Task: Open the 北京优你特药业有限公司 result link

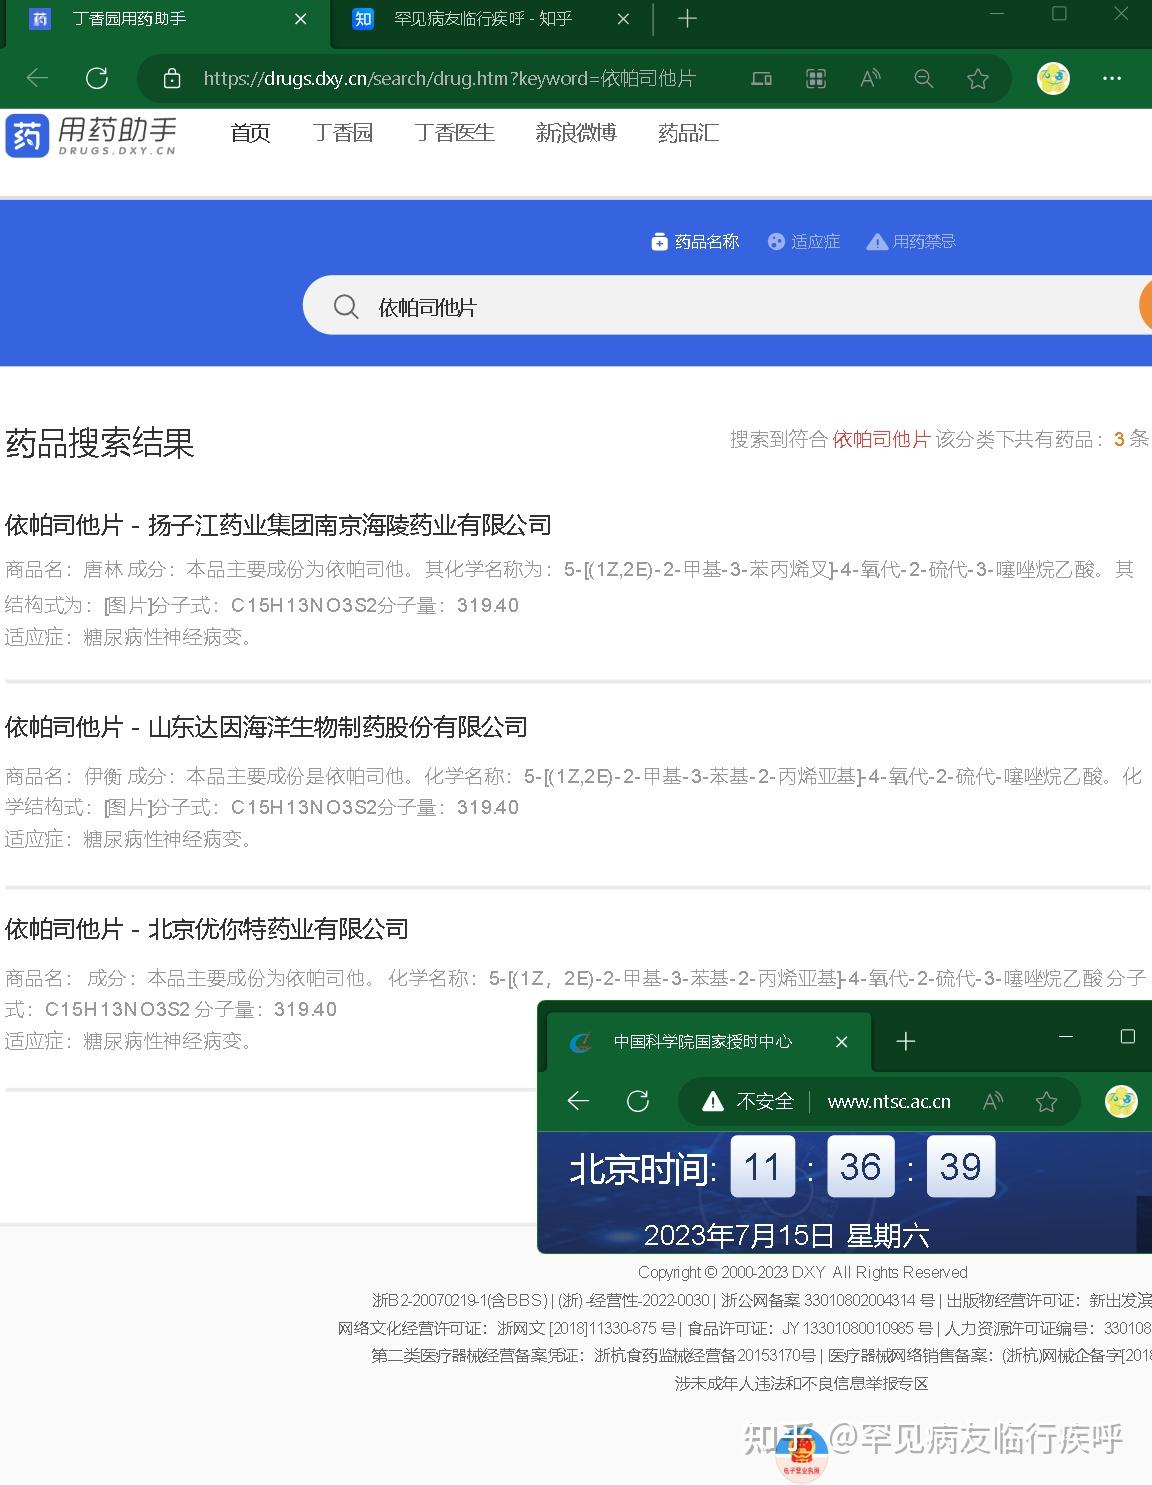Action: coord(208,929)
